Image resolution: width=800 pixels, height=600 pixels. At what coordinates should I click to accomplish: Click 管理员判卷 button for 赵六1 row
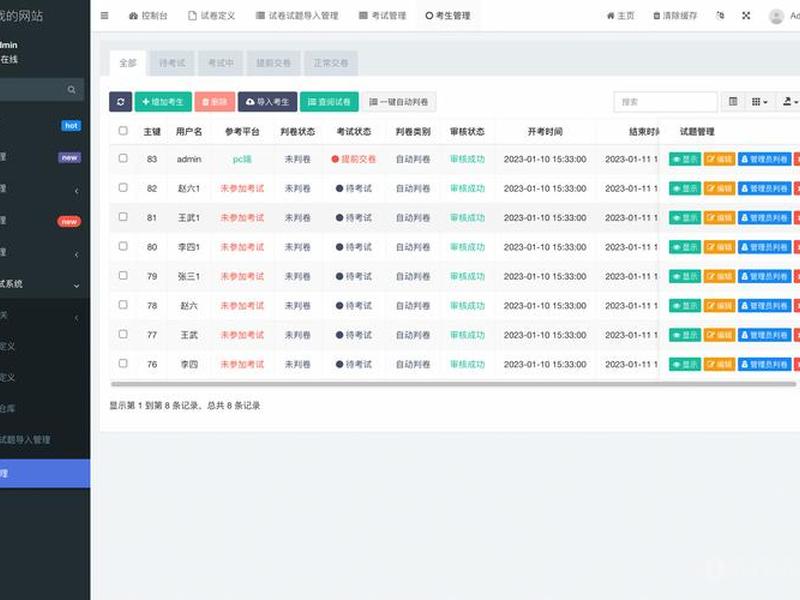764,188
